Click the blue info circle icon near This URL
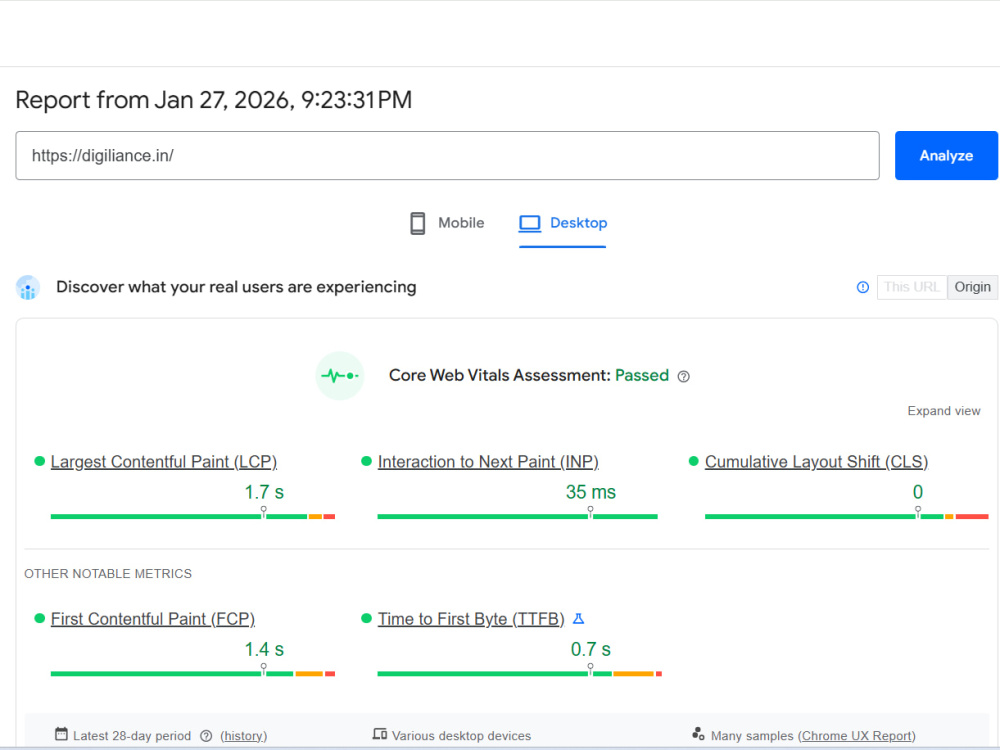1000x750 pixels. (862, 287)
